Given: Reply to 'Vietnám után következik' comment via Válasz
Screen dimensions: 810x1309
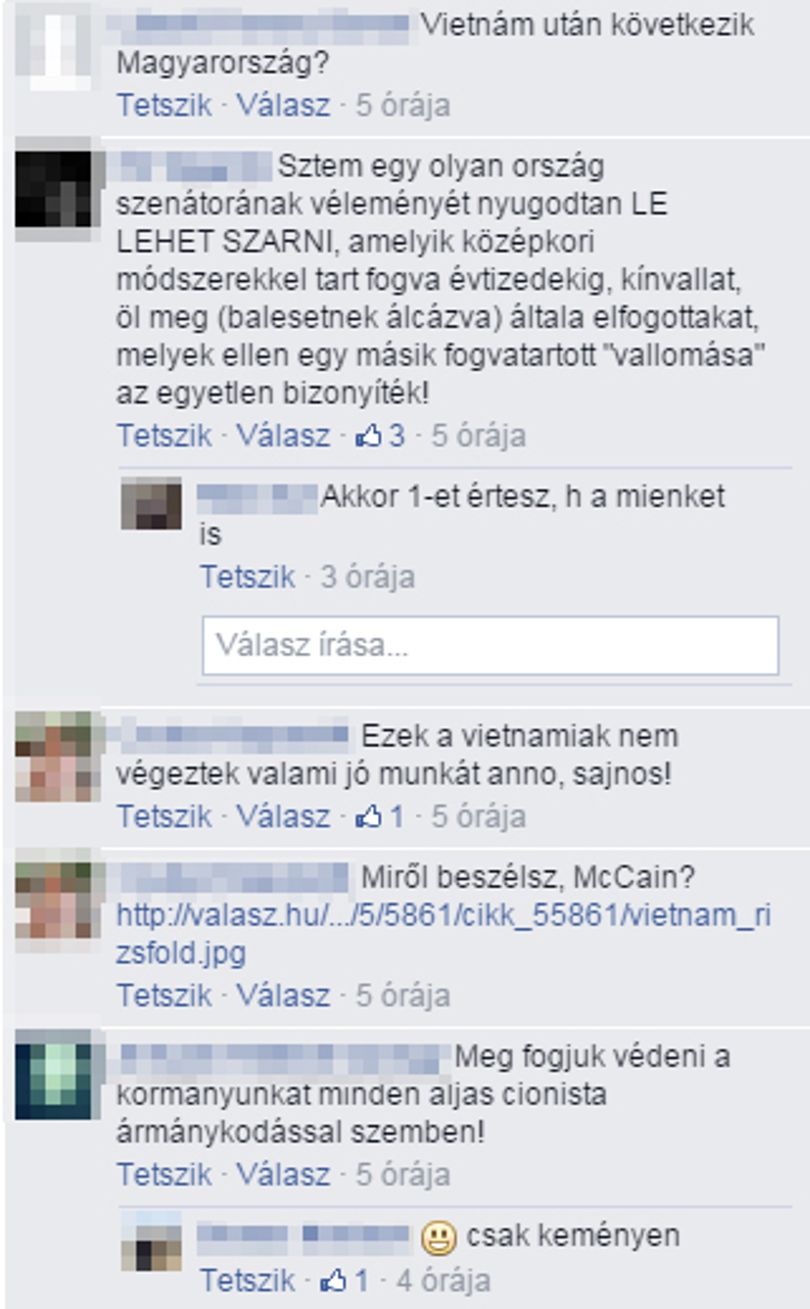Looking at the screenshot, I should [x=282, y=105].
